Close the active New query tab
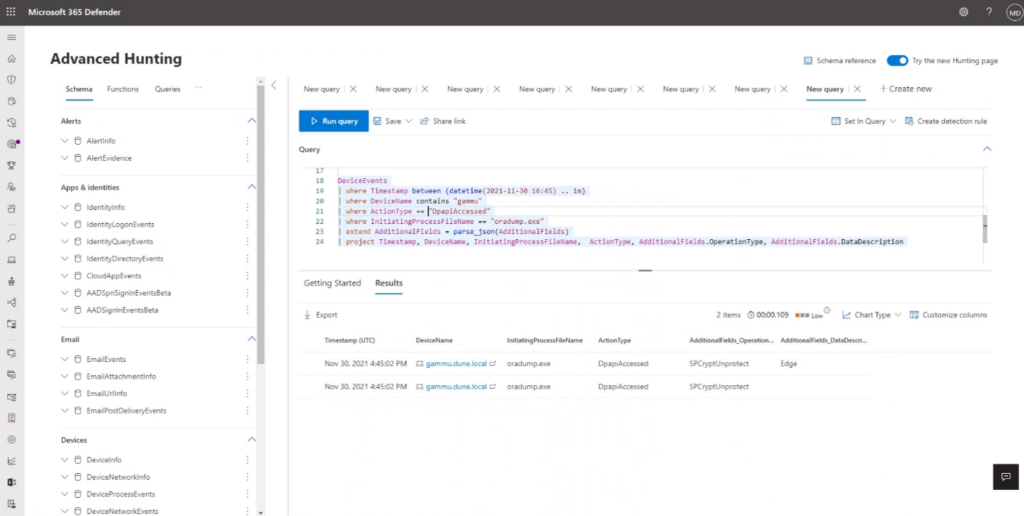The image size is (1024, 516). coord(856,89)
